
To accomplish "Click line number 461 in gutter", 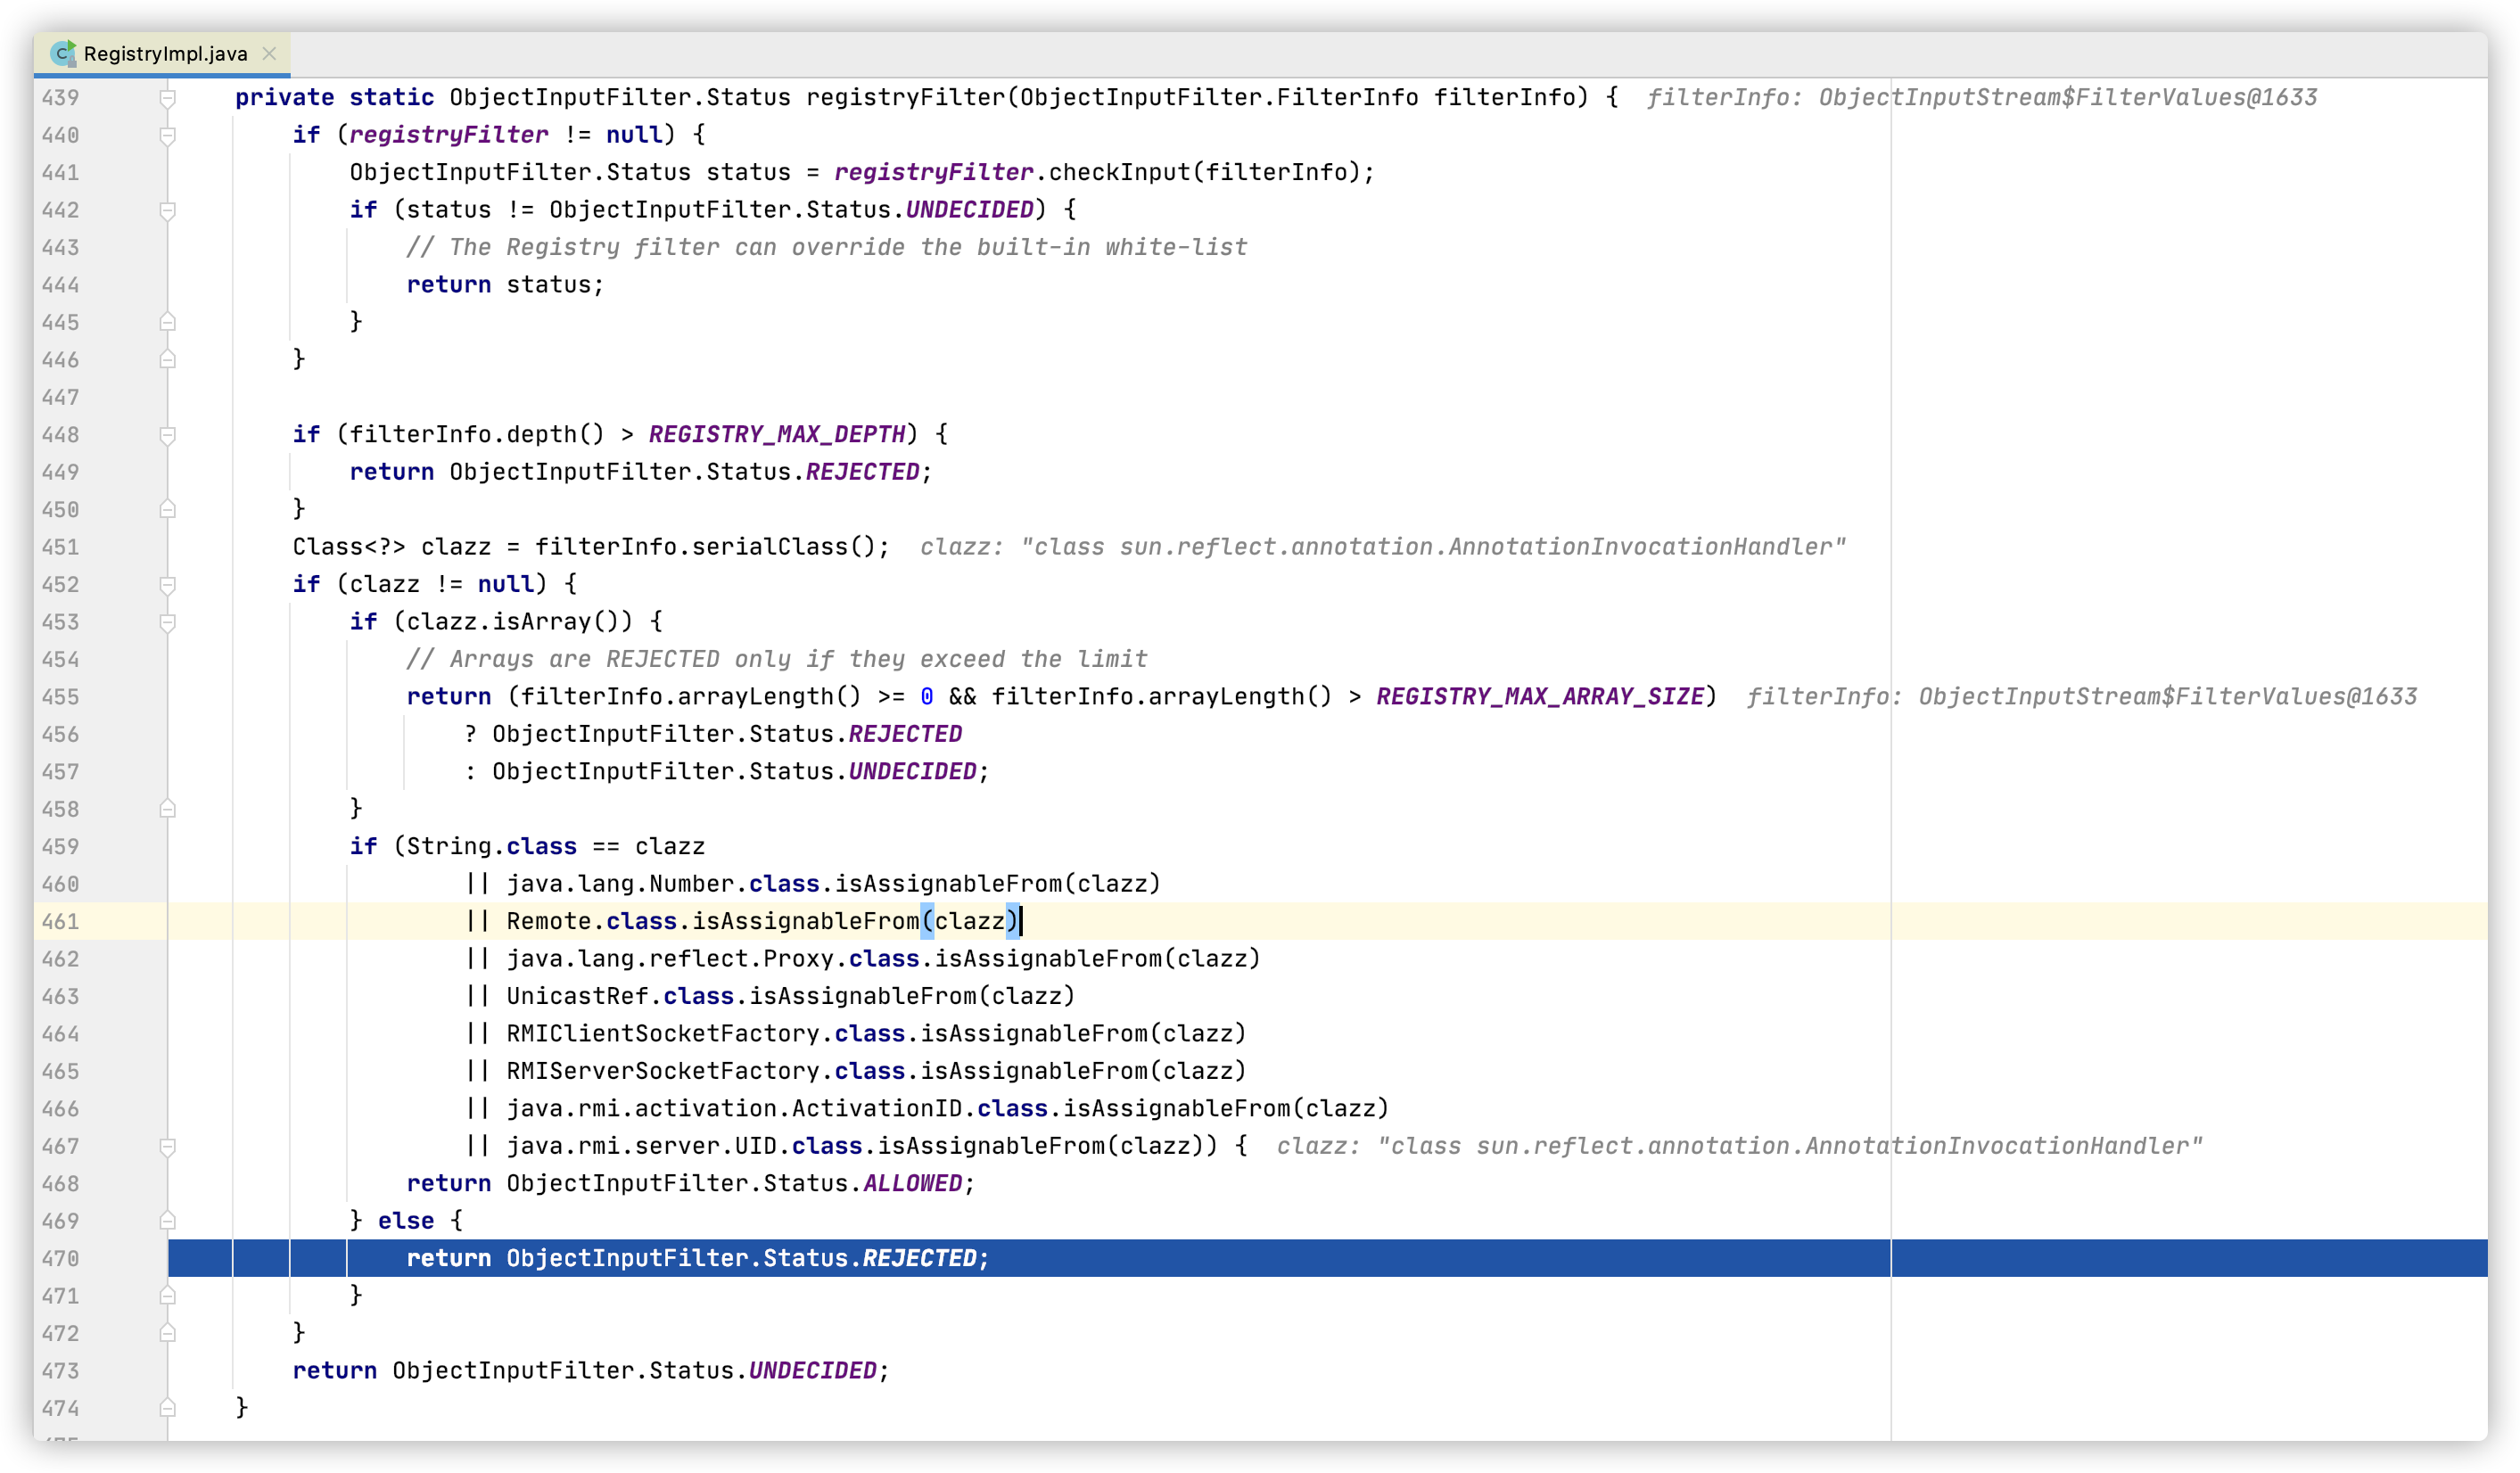I will pos(60,922).
